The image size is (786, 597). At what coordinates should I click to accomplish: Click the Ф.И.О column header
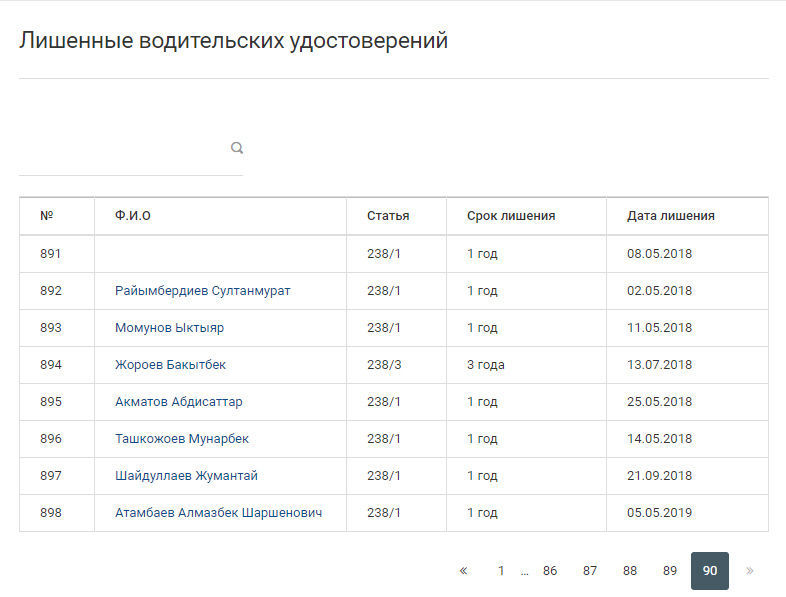pos(133,216)
